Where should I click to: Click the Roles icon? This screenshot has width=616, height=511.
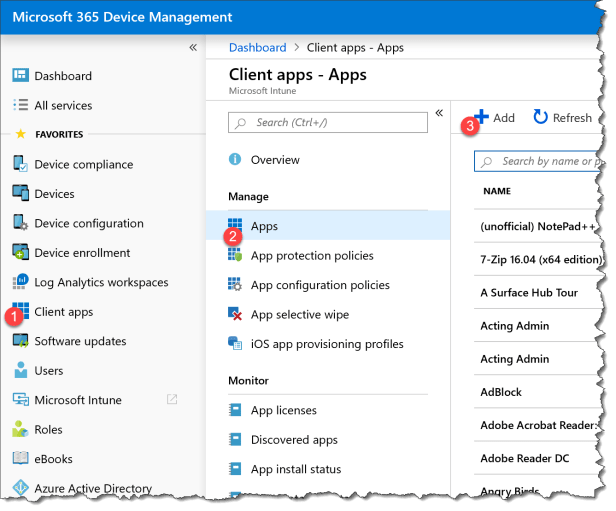click(x=20, y=429)
